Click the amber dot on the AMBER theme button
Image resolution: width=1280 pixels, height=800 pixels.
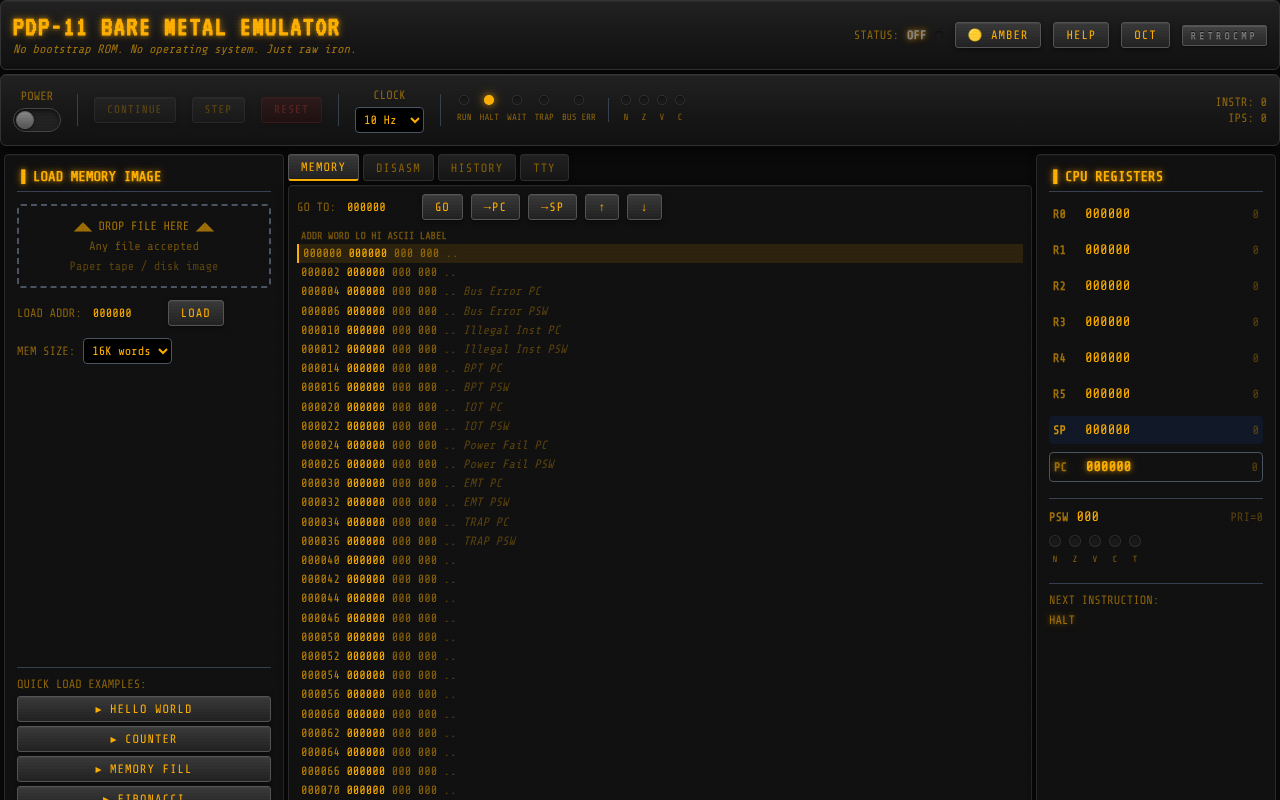click(974, 34)
